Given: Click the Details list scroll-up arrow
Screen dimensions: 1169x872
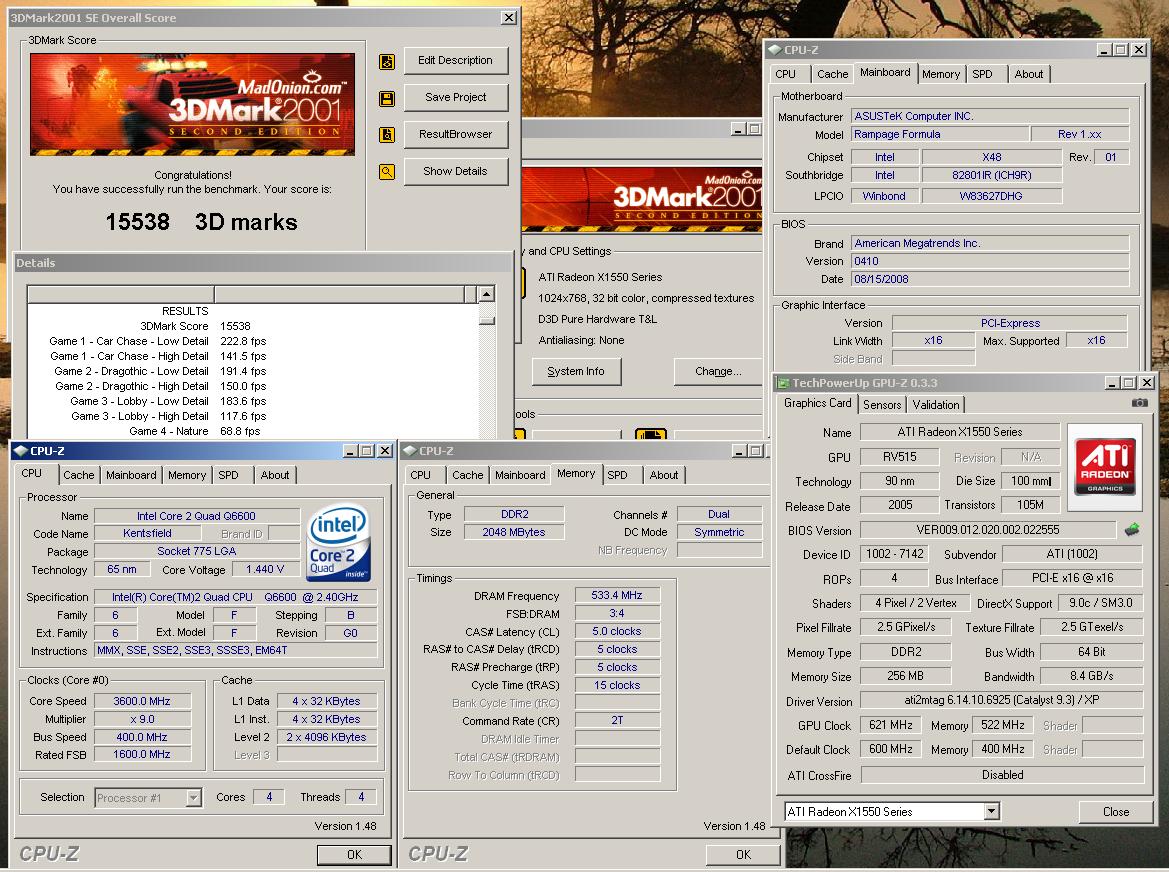Looking at the screenshot, I should pyautogui.click(x=487, y=294).
